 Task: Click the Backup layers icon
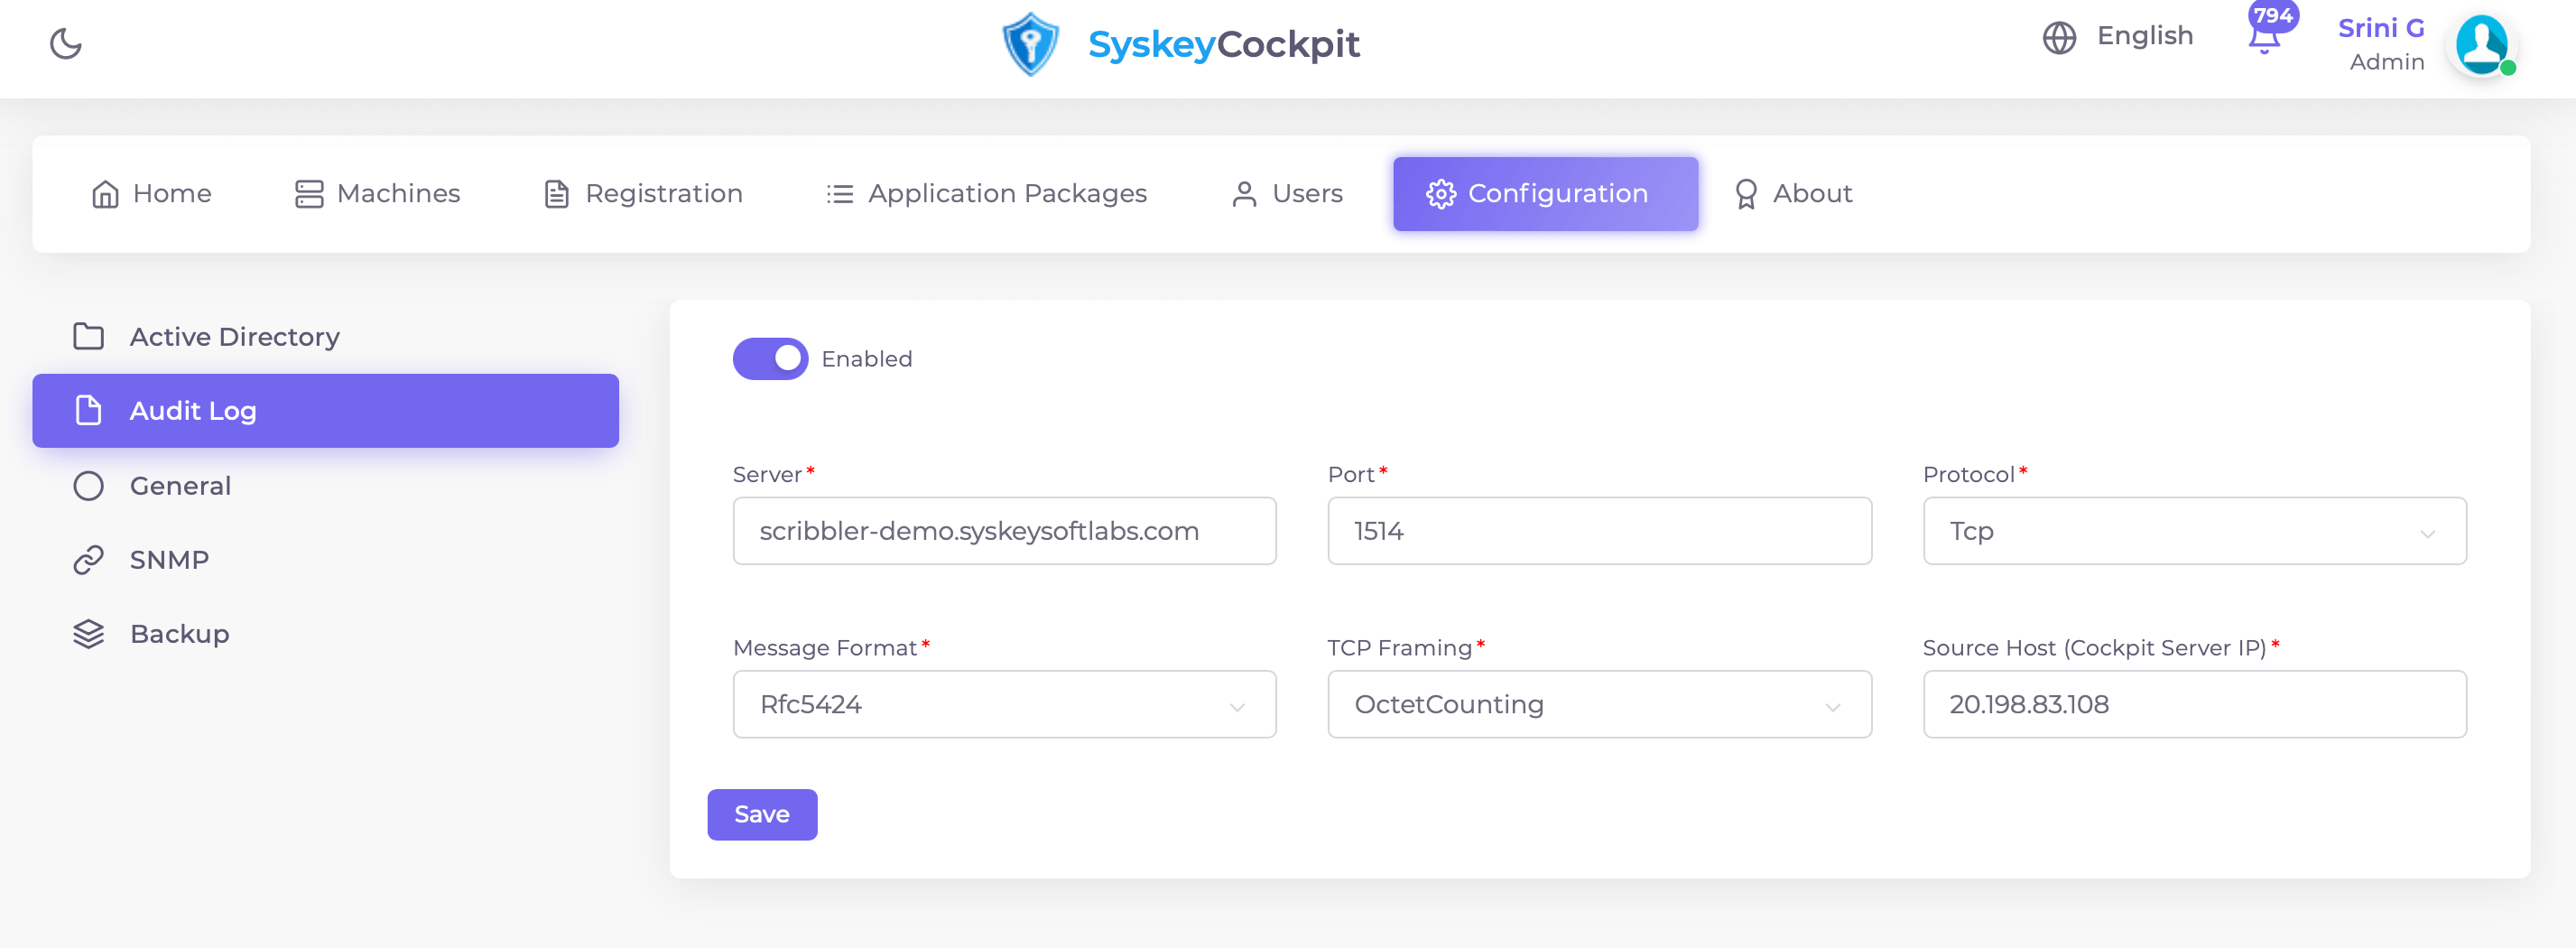[90, 633]
